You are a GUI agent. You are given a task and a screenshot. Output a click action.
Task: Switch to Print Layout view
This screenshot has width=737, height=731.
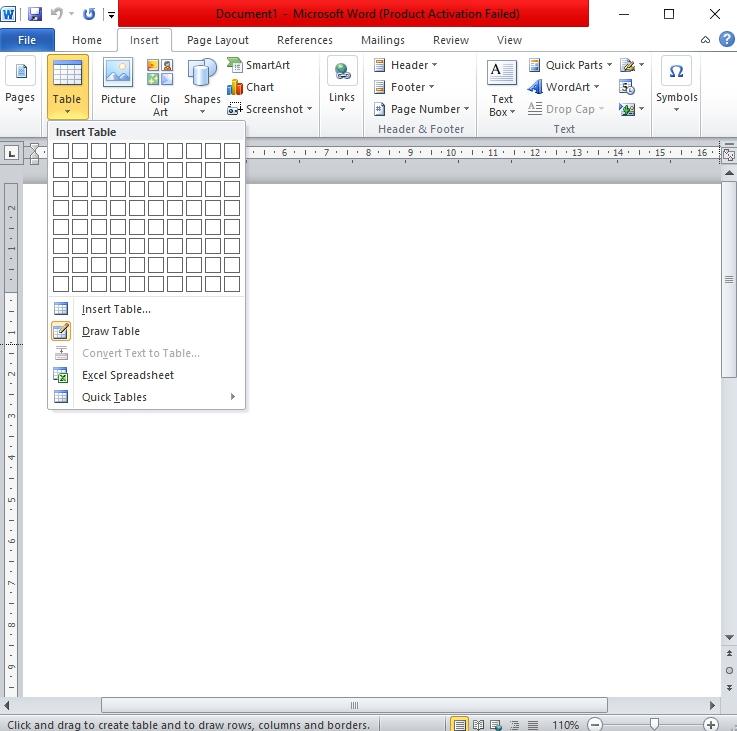[x=459, y=724]
